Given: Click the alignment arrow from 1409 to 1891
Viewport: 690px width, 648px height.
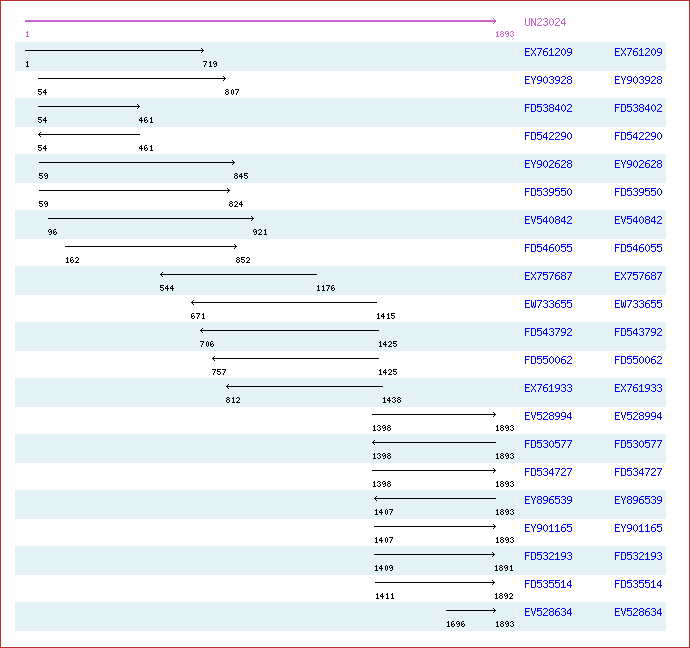Looking at the screenshot, I should click(x=435, y=554).
